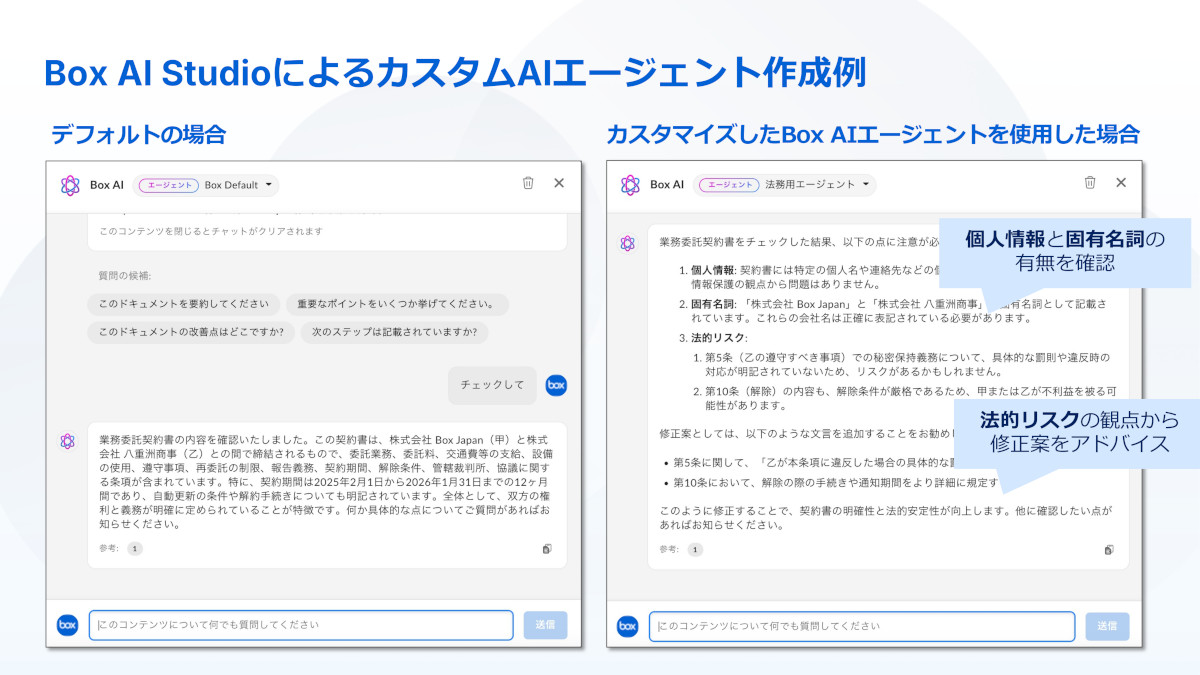
Task: Click the 送信 button in right panel
Action: (x=1107, y=626)
